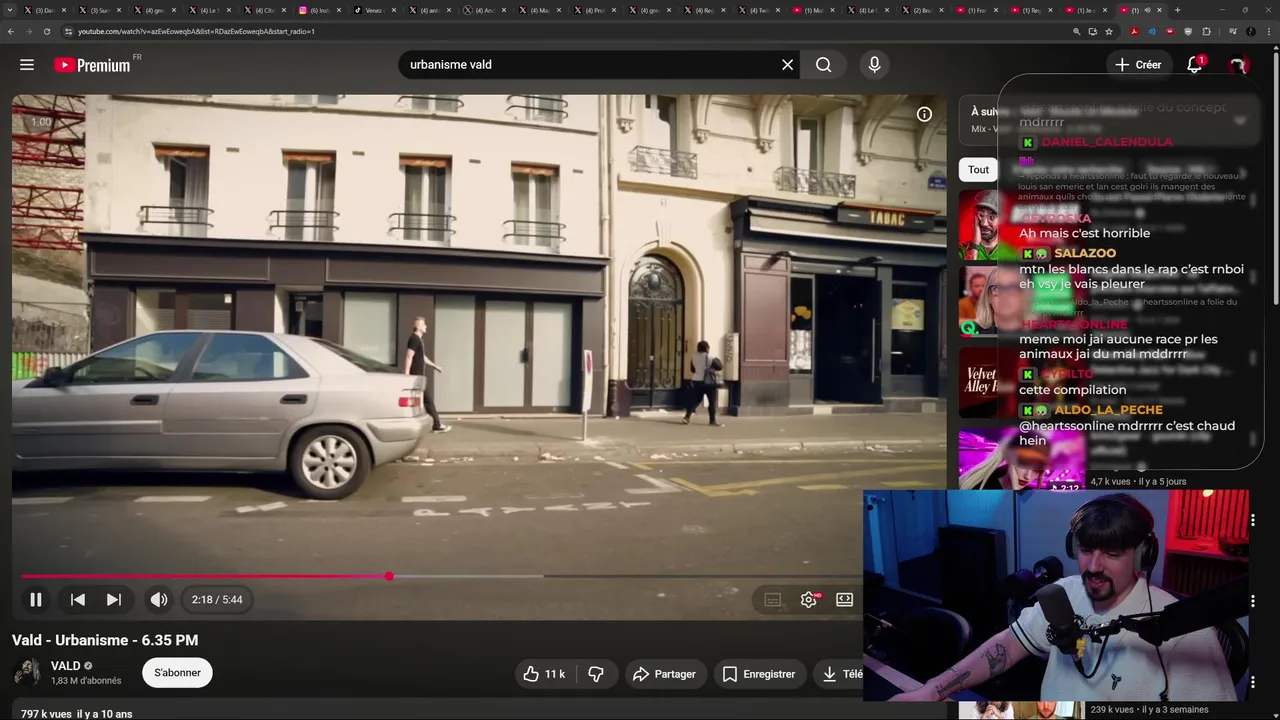
Task: Open the VALD channel avatar
Action: click(28, 672)
